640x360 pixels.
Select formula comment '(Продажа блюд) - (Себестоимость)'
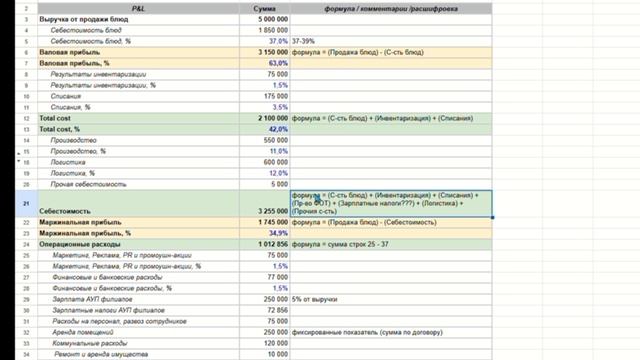tap(391, 222)
